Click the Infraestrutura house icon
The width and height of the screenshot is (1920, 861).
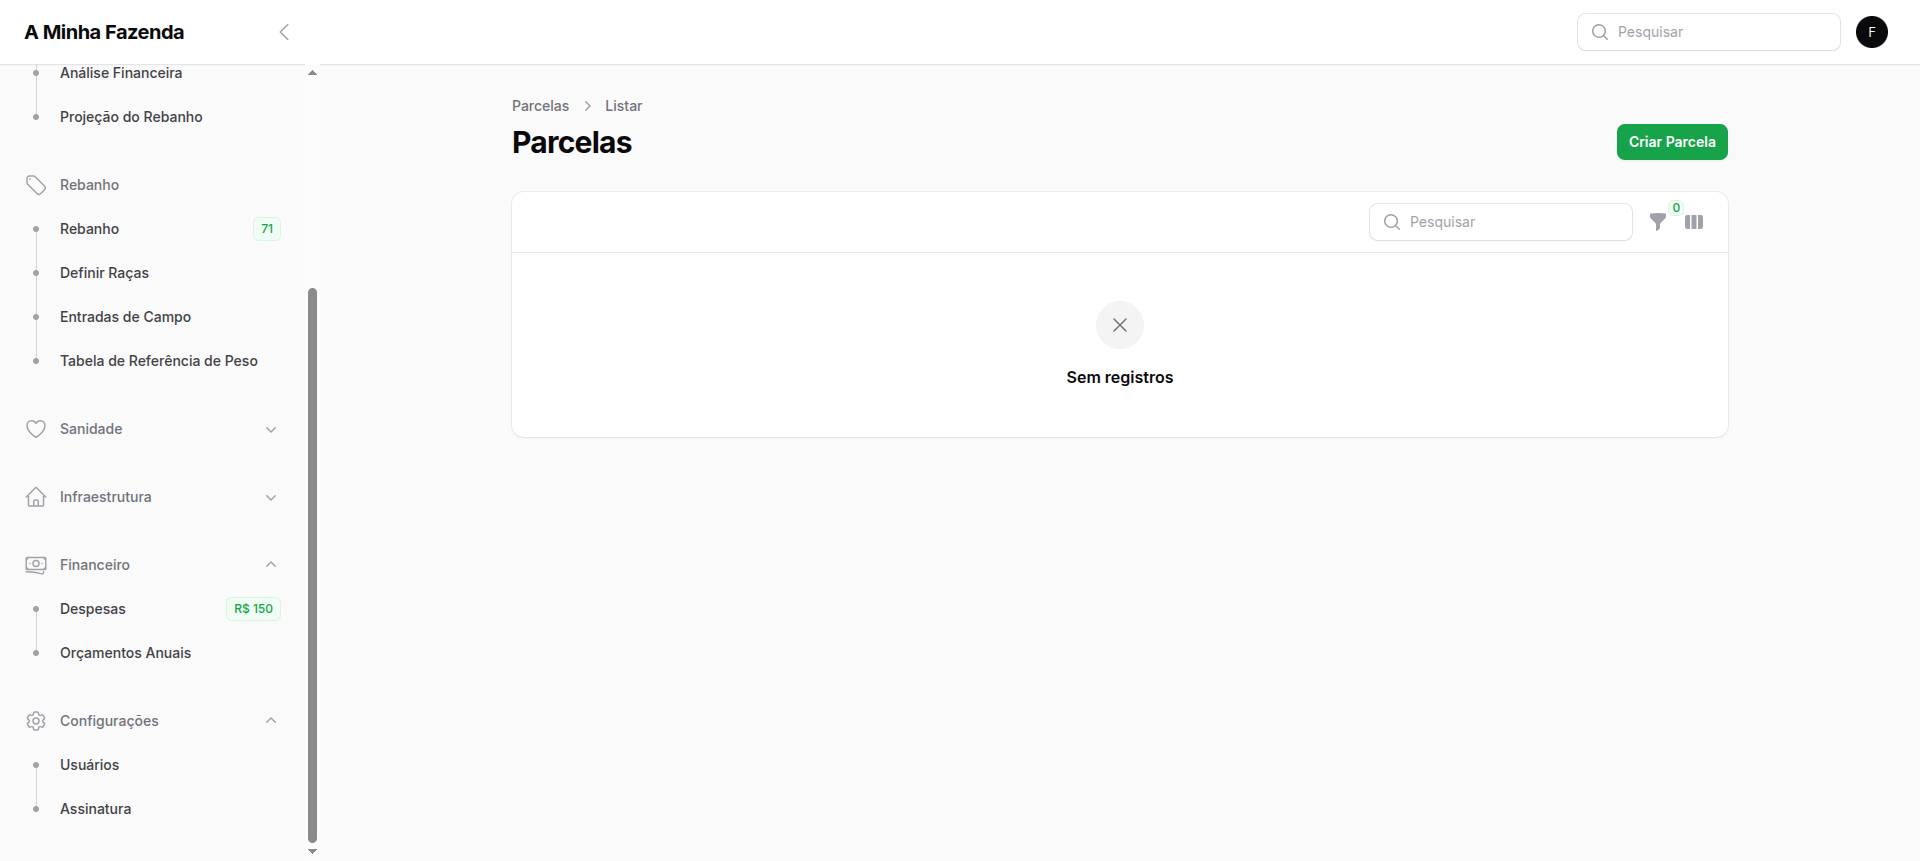(36, 497)
